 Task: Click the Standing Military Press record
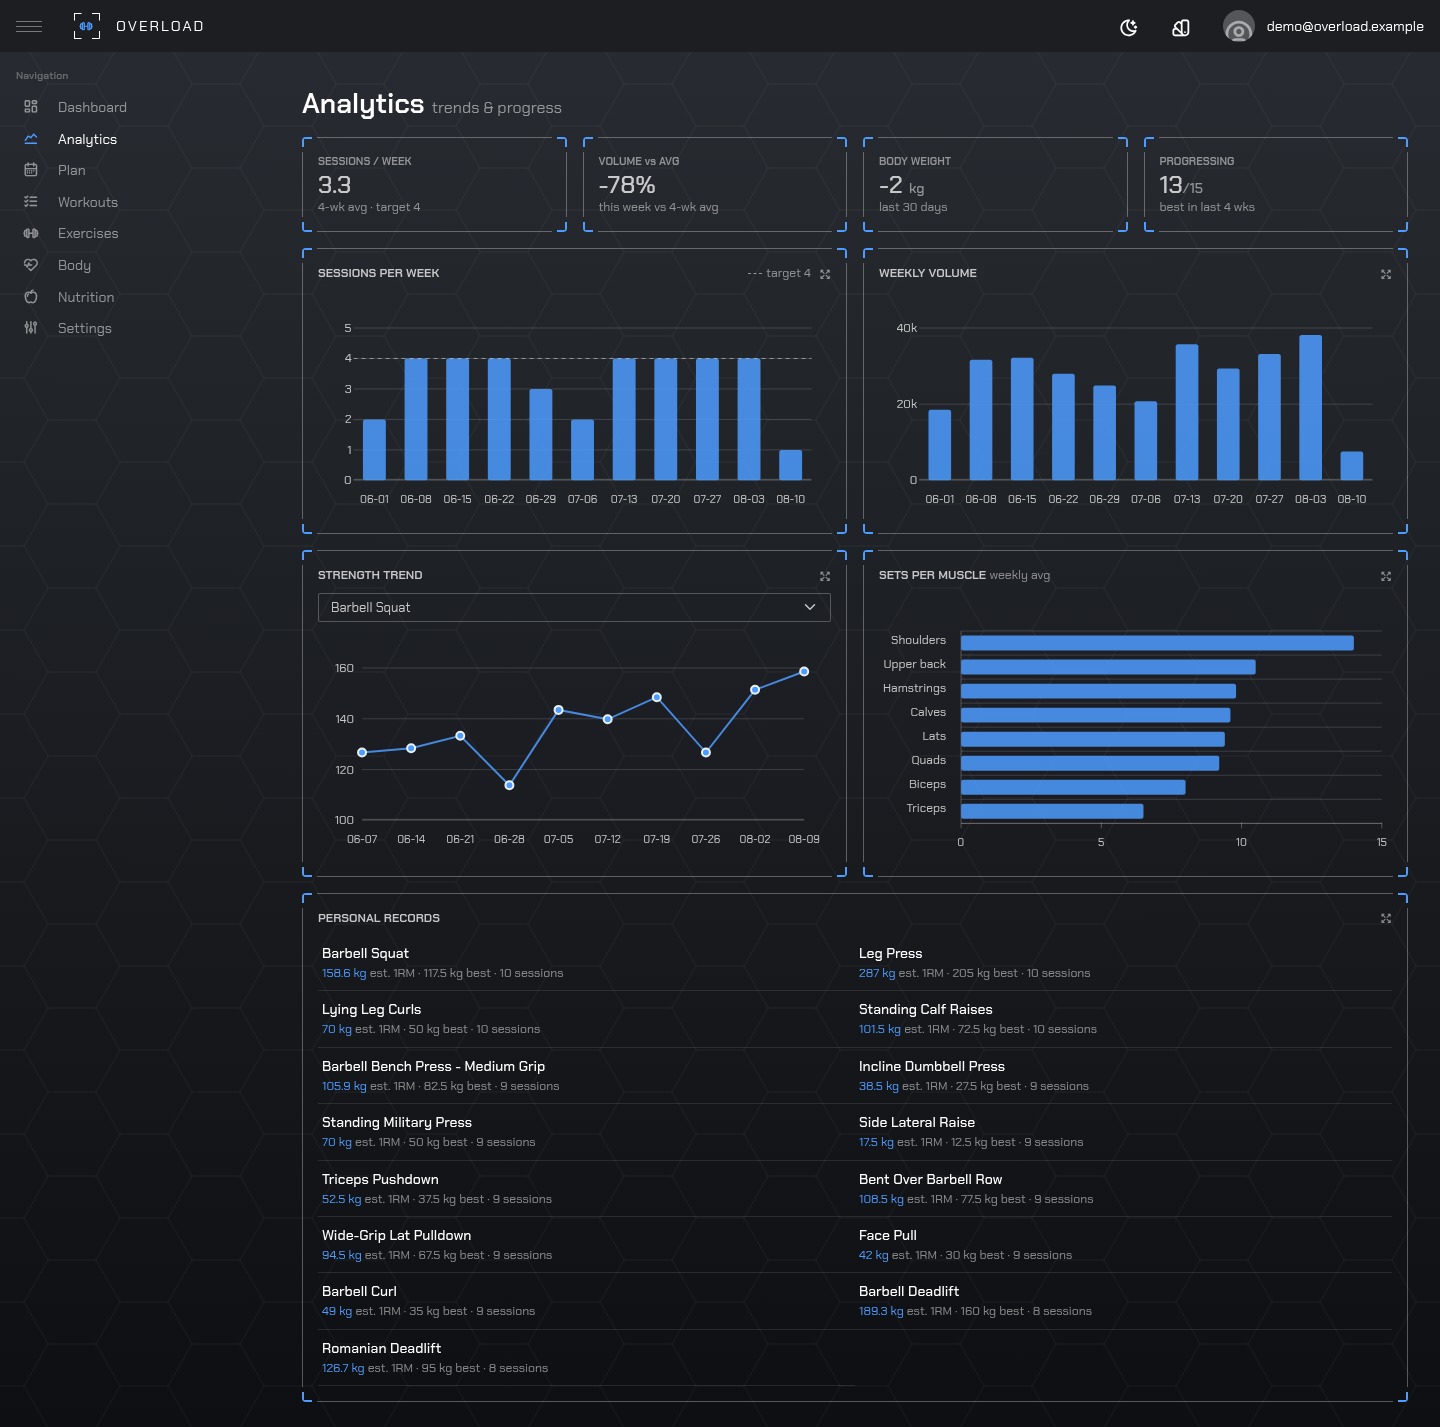[588, 1132]
